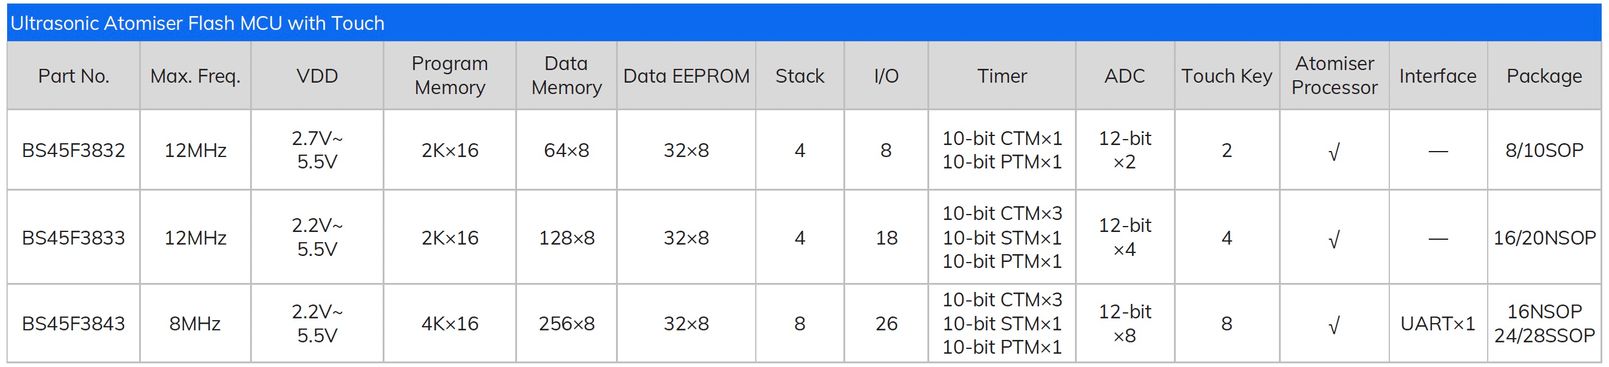Click the Ultrasonic Atomiser Flash MCU title bar
This screenshot has width=1609, height=367.
click(804, 22)
